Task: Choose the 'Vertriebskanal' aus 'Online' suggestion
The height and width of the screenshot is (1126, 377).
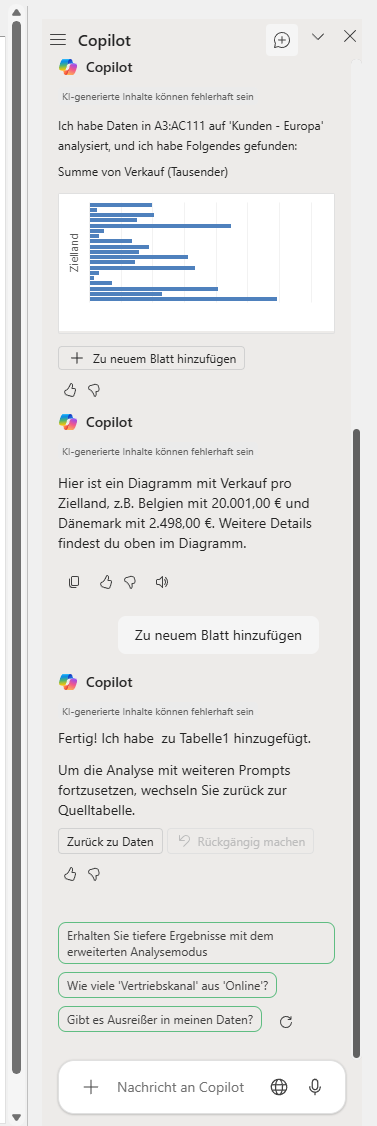Action: point(167,985)
